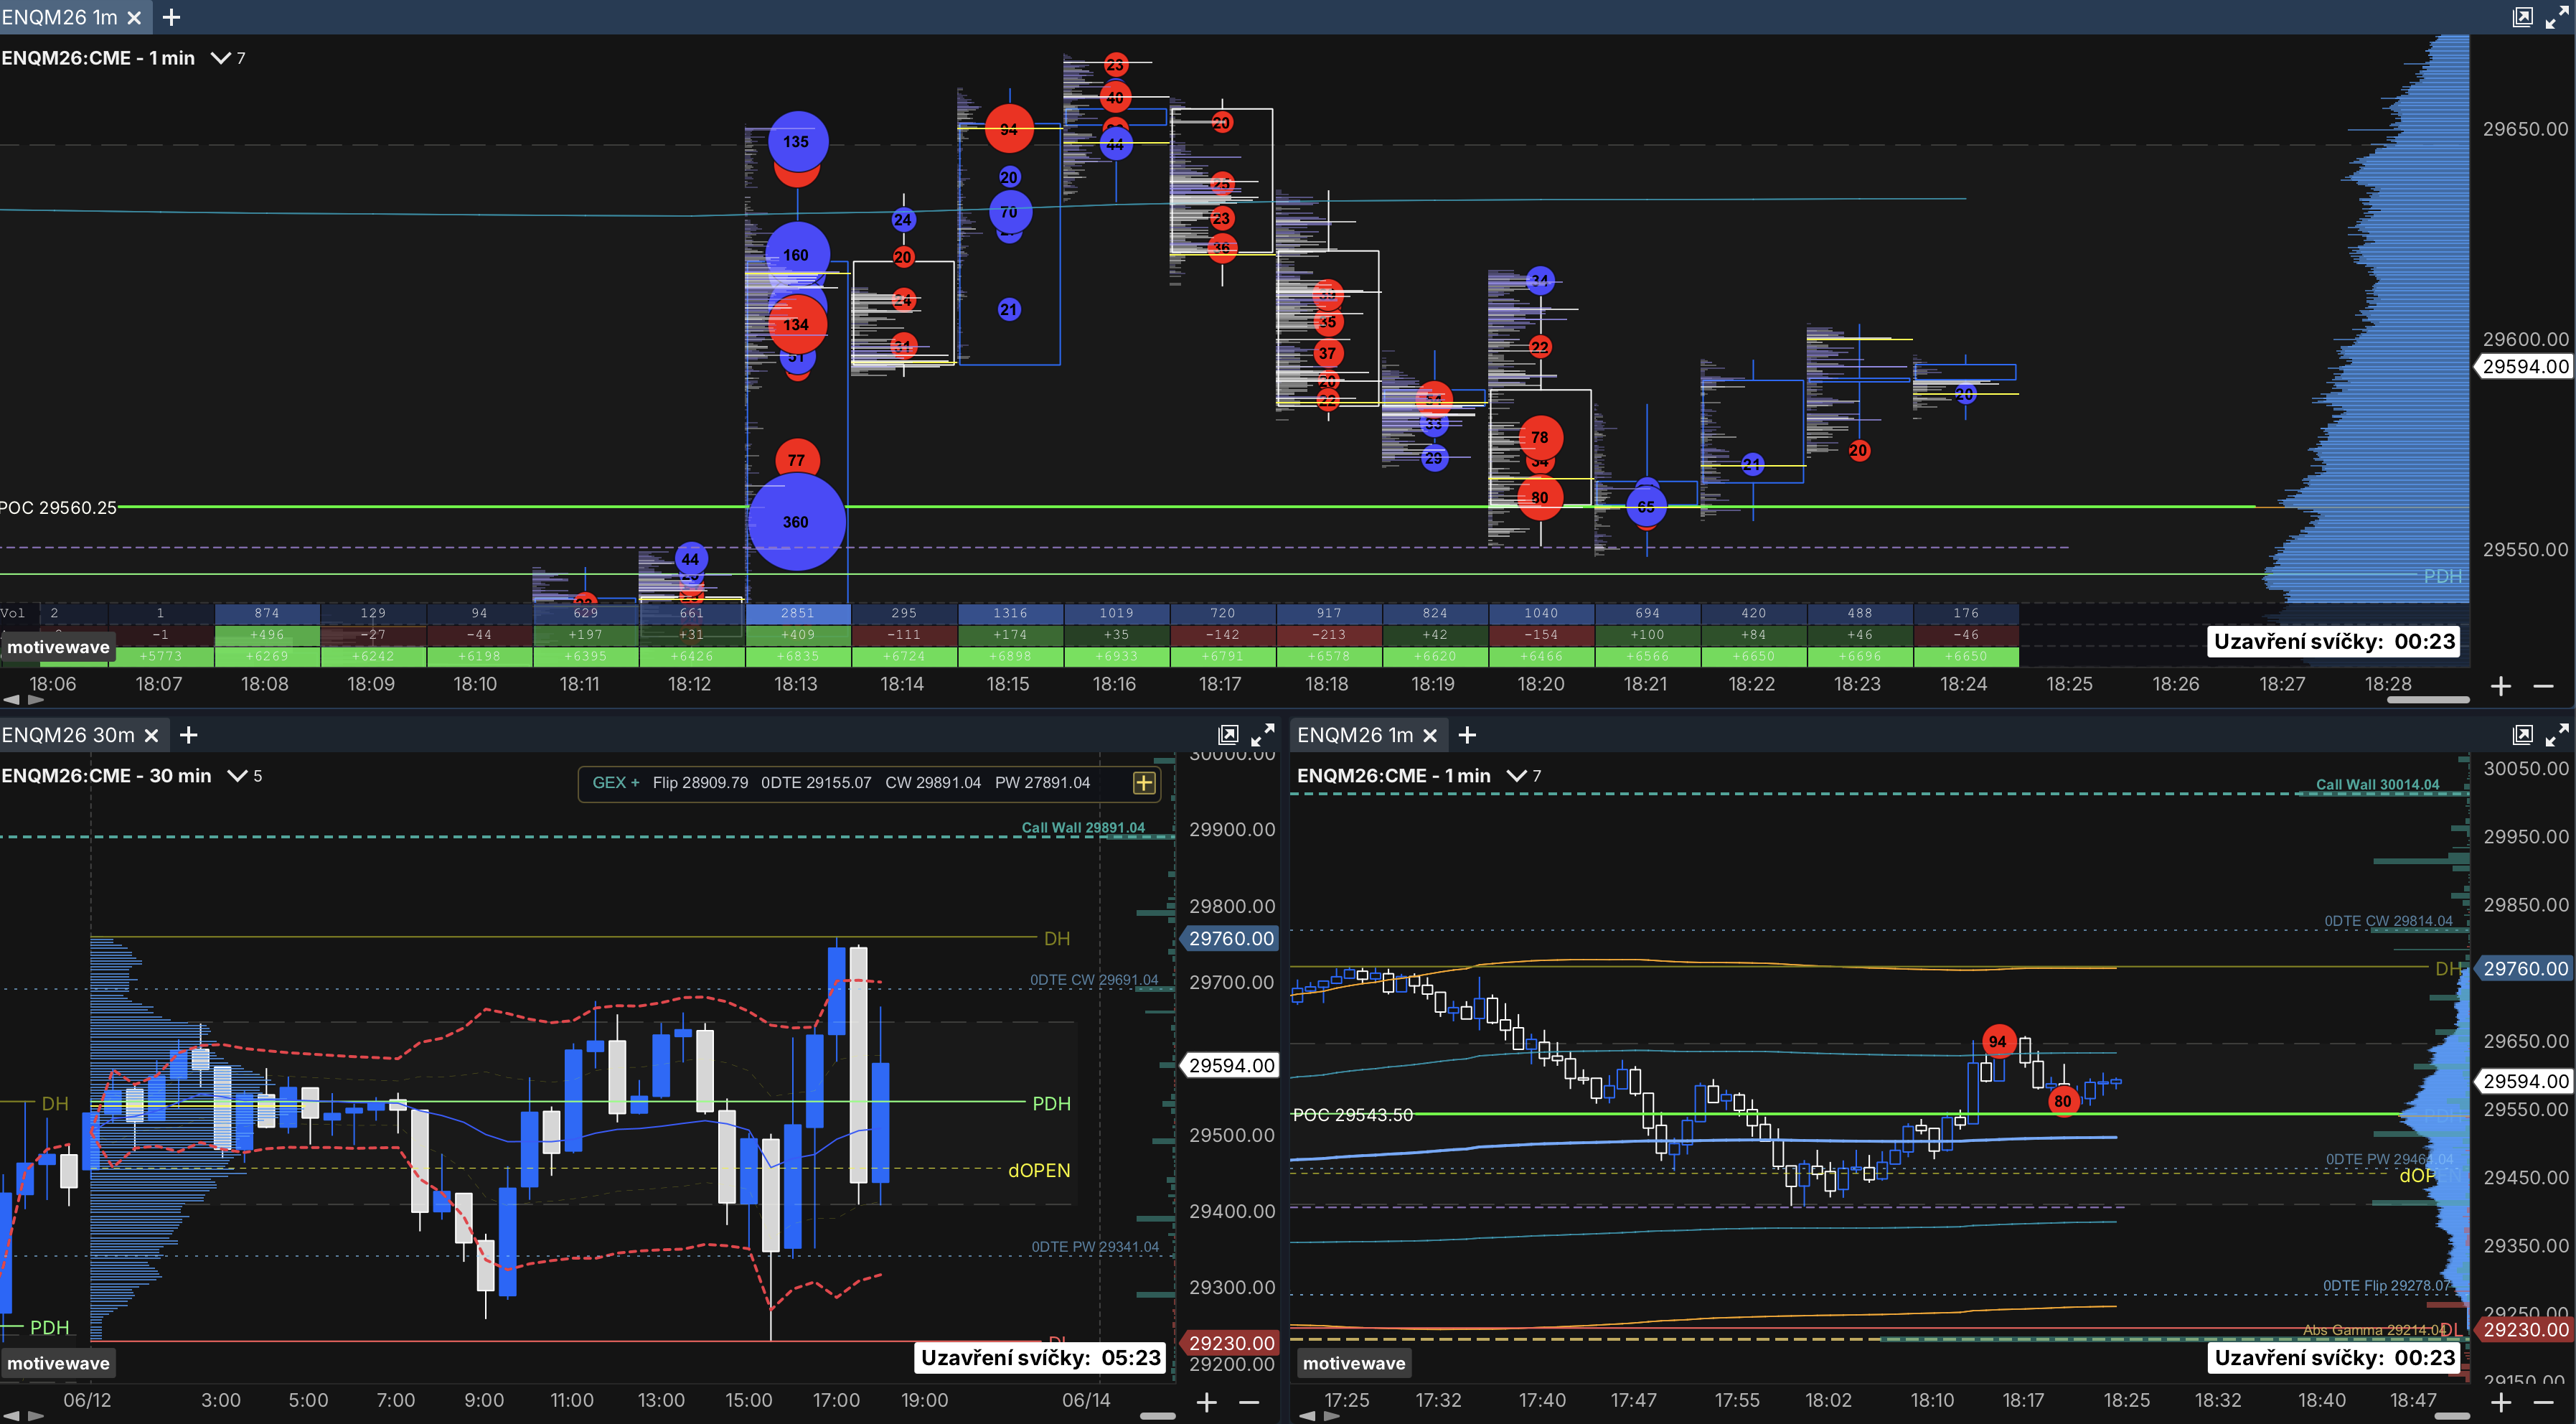The height and width of the screenshot is (1424, 2576).
Task: Click the Call Wall 30014.04 label
Action: click(2378, 785)
